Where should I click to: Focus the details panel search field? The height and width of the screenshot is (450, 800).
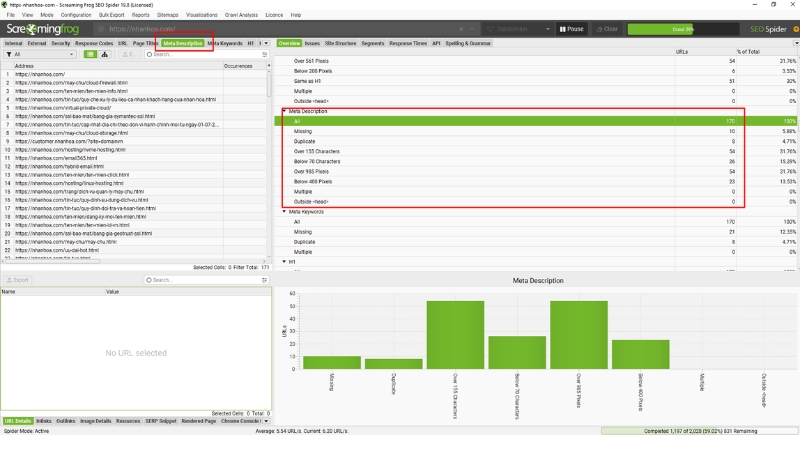(204, 280)
